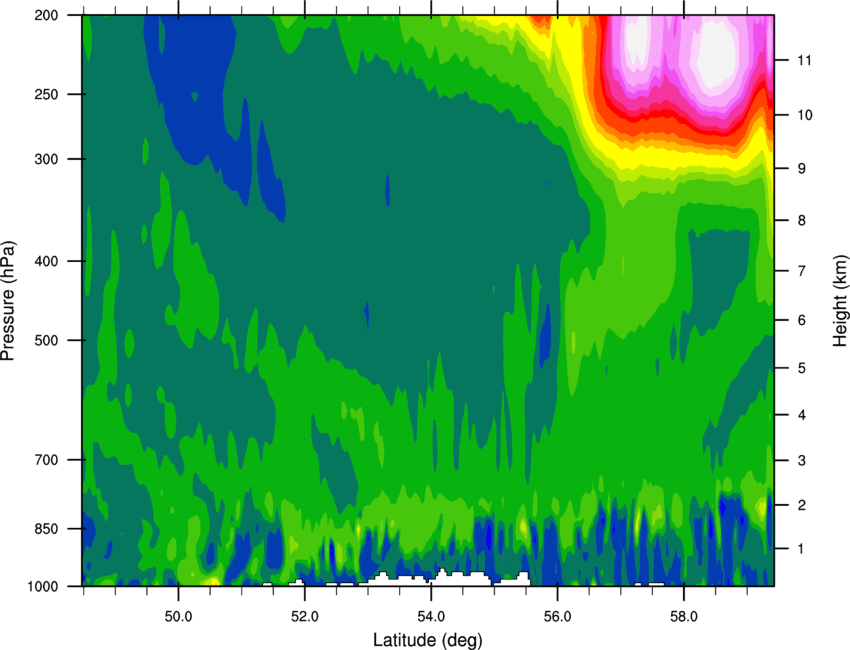The width and height of the screenshot is (850, 650).
Task: Click the 54.0 latitude tick label
Action: tap(431, 617)
